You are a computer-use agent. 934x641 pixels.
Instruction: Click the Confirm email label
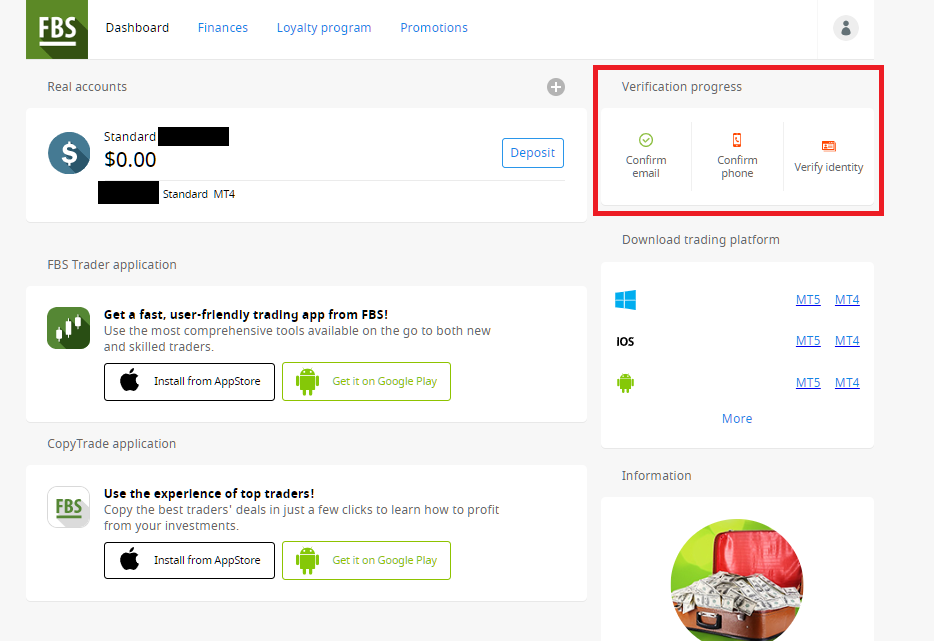point(646,167)
